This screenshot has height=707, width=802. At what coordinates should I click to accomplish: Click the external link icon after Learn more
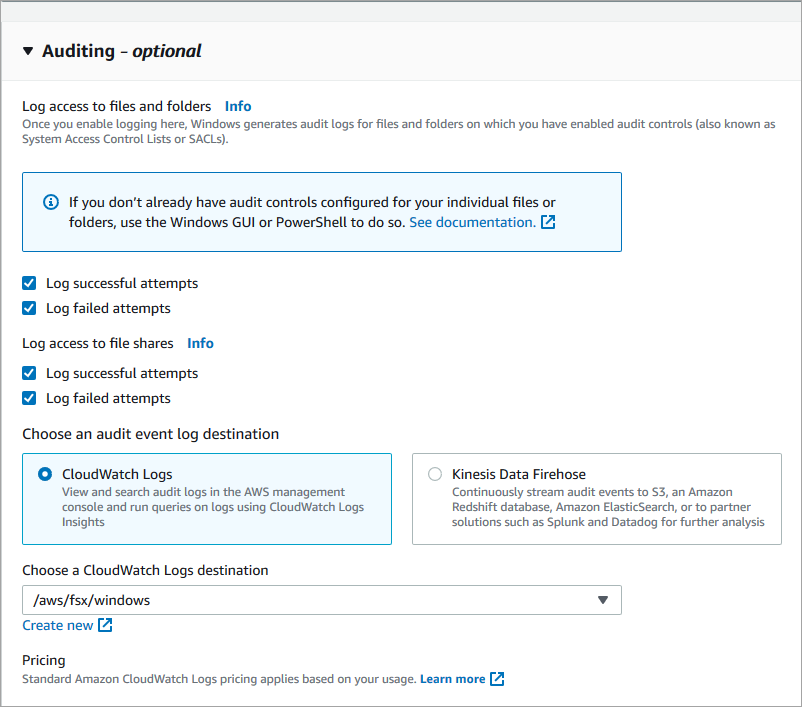496,678
